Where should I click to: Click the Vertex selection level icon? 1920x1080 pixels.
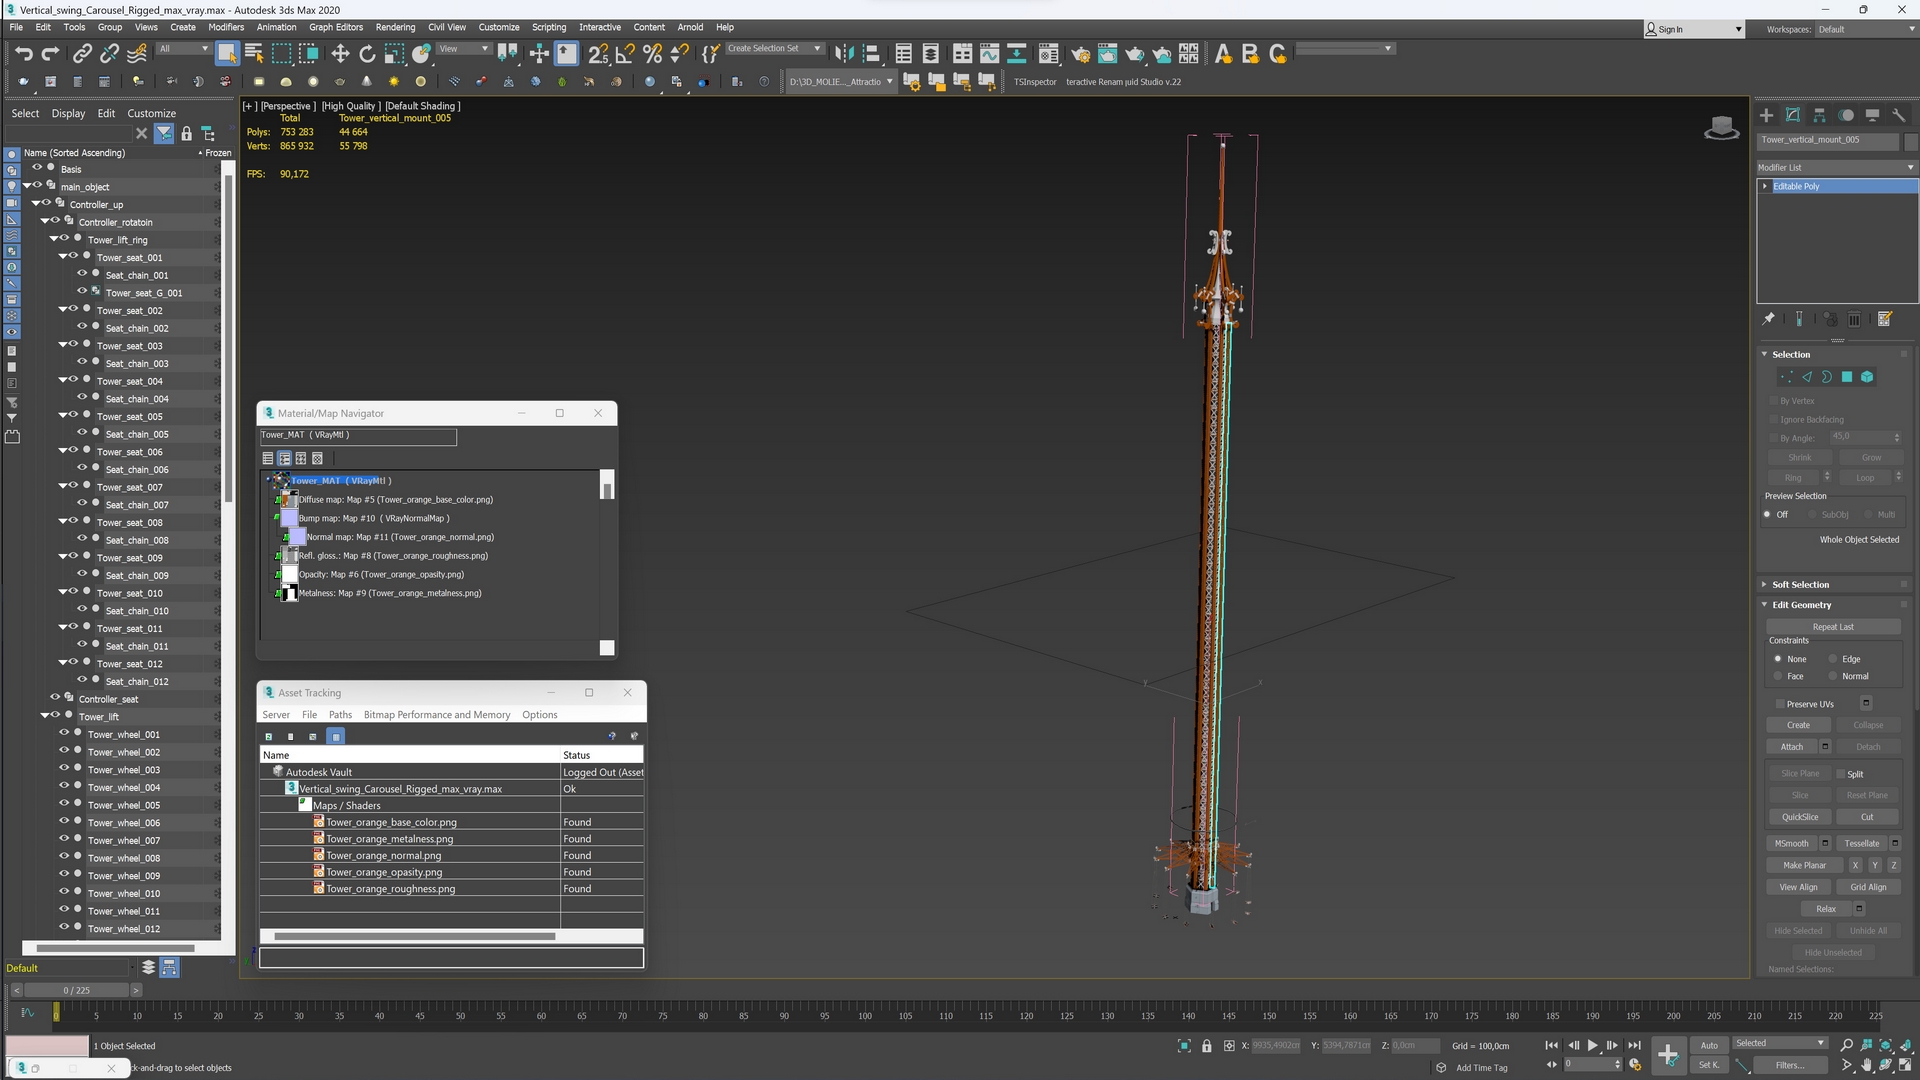coord(1786,377)
